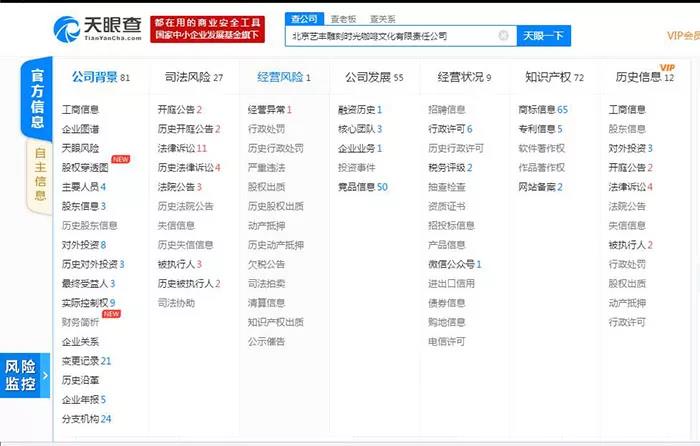Select the 官方信息 side tab

click(38, 99)
